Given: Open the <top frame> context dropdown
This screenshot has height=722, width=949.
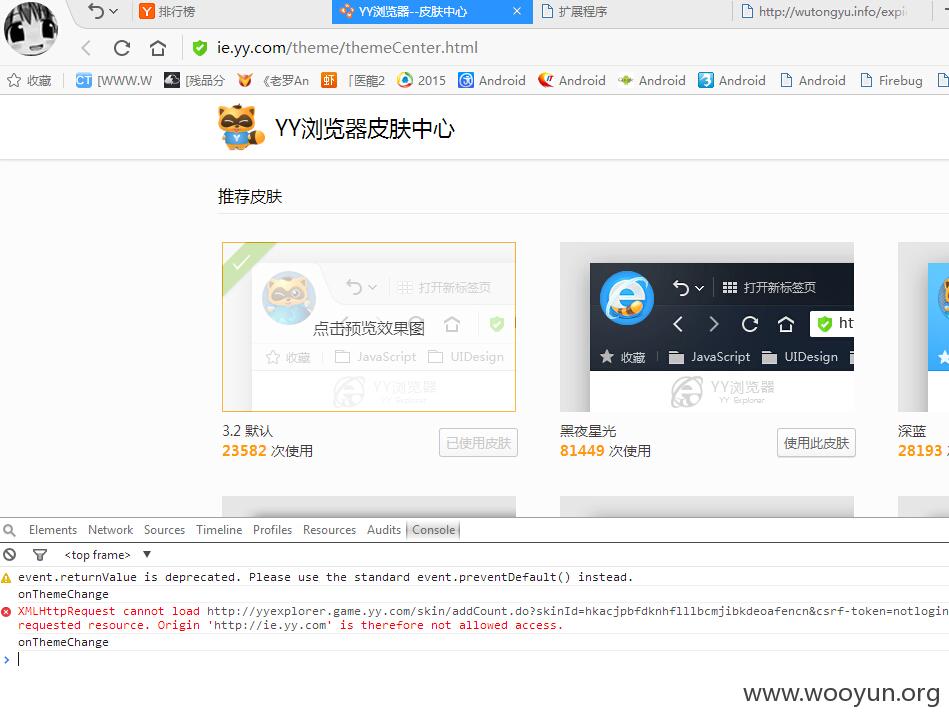Looking at the screenshot, I should pyautogui.click(x=107, y=554).
